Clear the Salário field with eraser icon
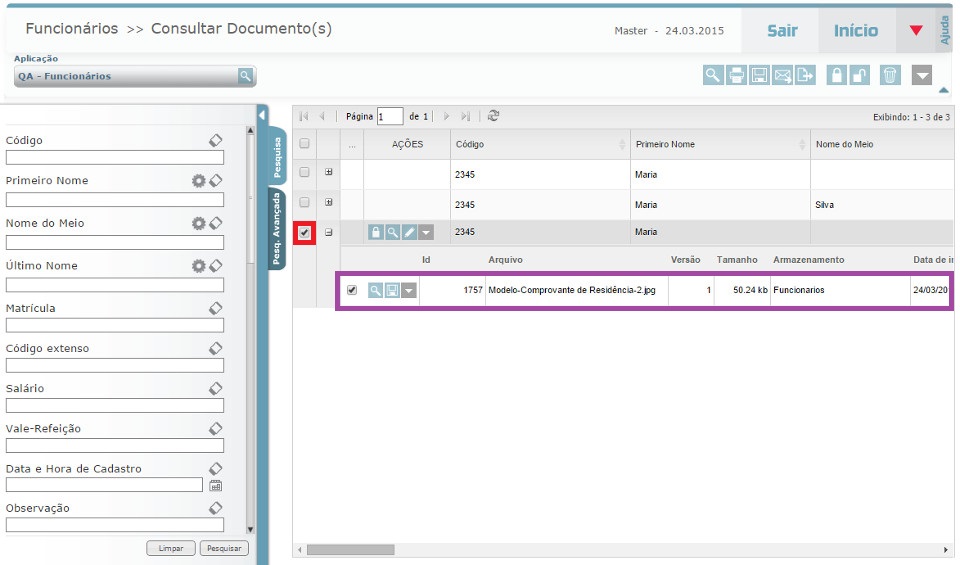Screen dimensions: 960x565 pos(215,388)
